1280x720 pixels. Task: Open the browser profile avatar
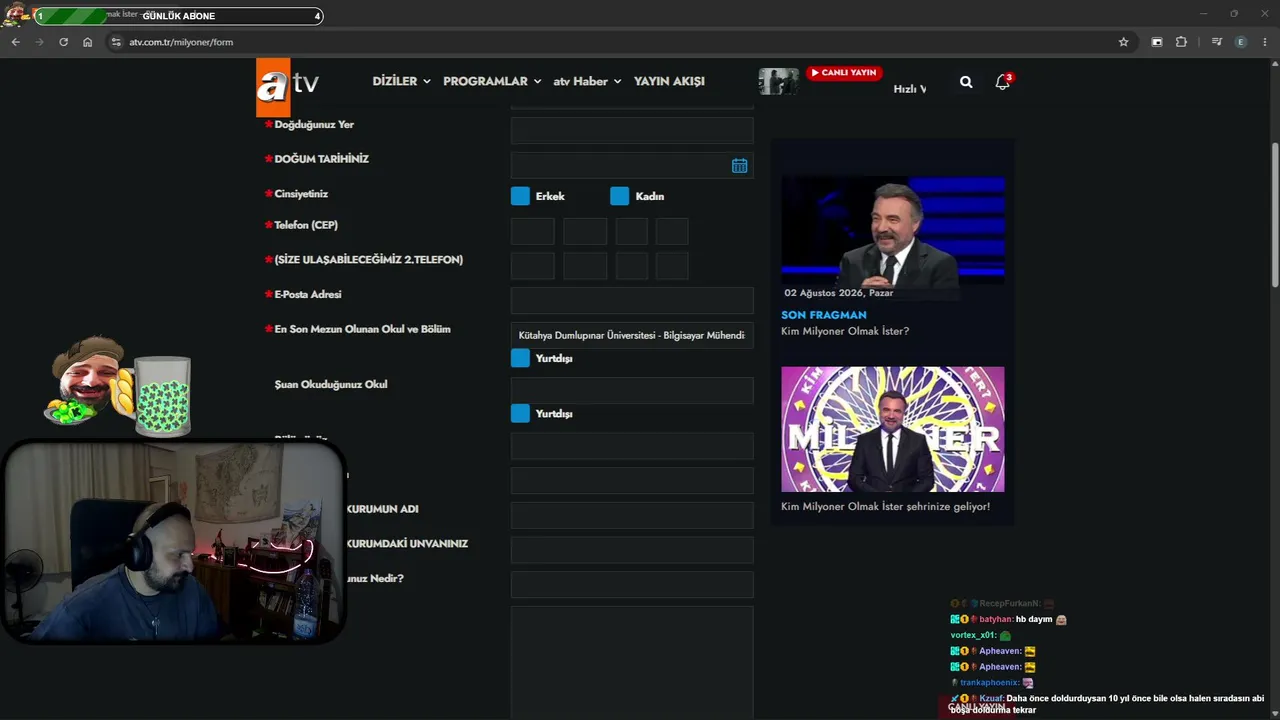pyautogui.click(x=1241, y=42)
